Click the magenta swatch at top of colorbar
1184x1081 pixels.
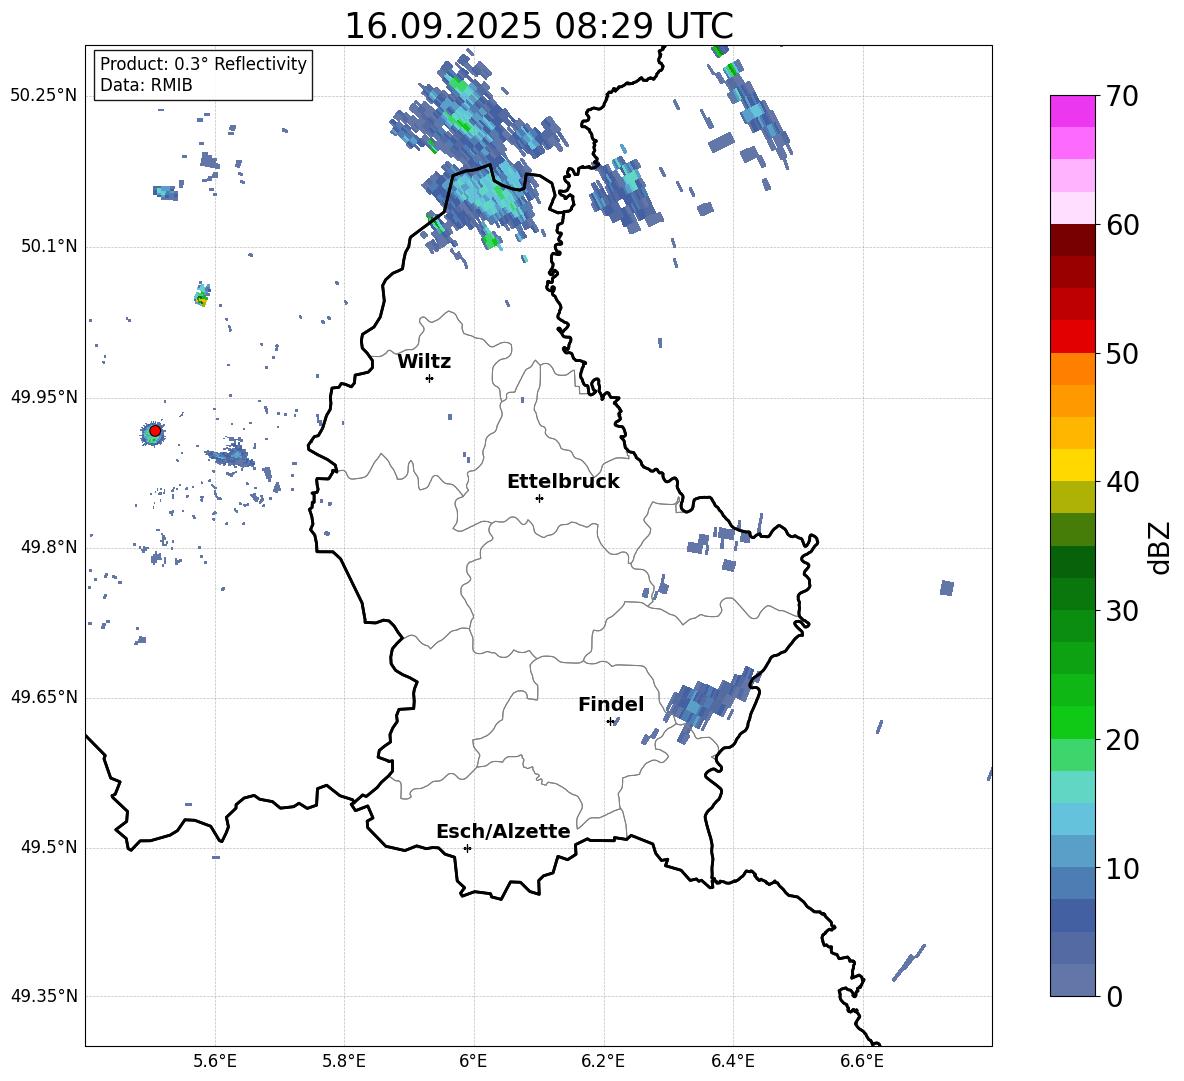click(x=1073, y=111)
